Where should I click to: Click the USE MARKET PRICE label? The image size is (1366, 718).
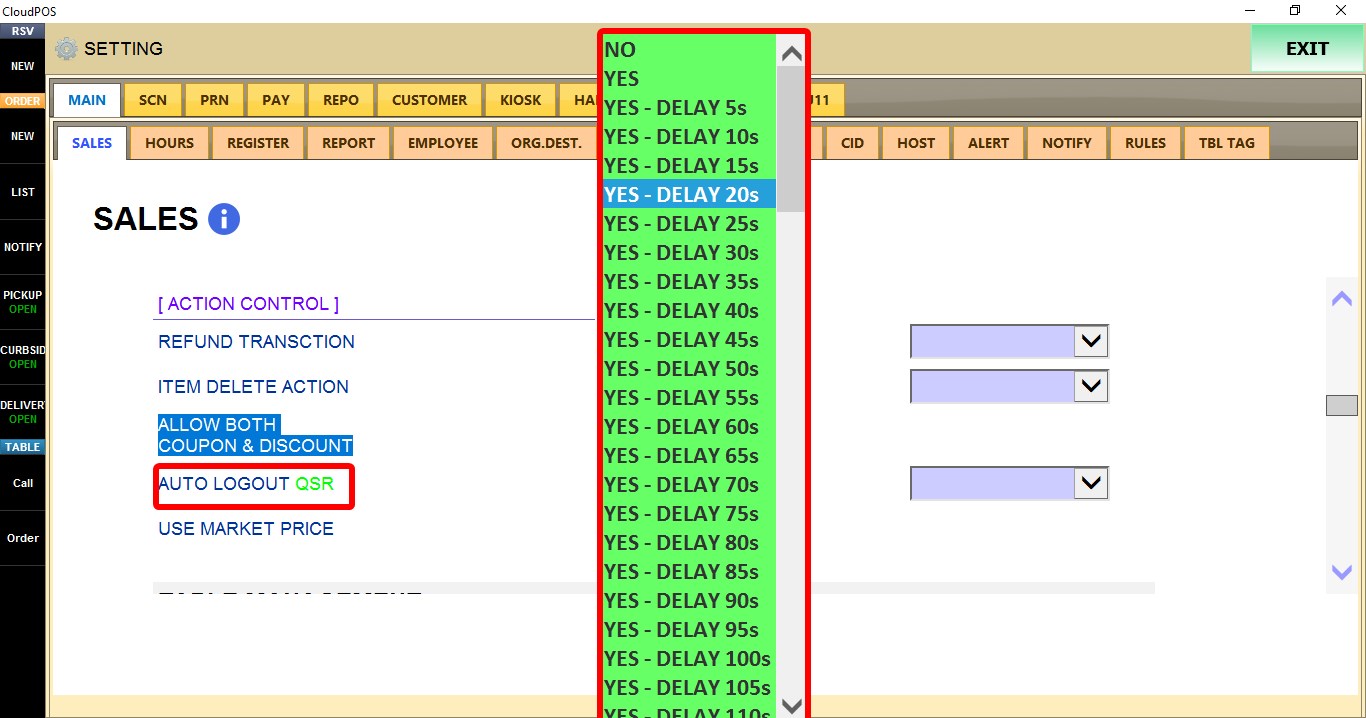(x=246, y=529)
